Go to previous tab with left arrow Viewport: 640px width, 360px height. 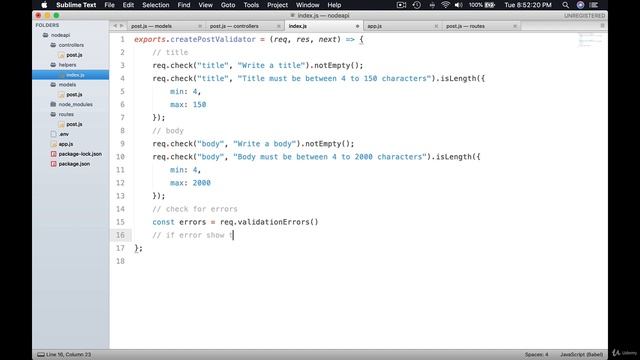tap(115, 26)
